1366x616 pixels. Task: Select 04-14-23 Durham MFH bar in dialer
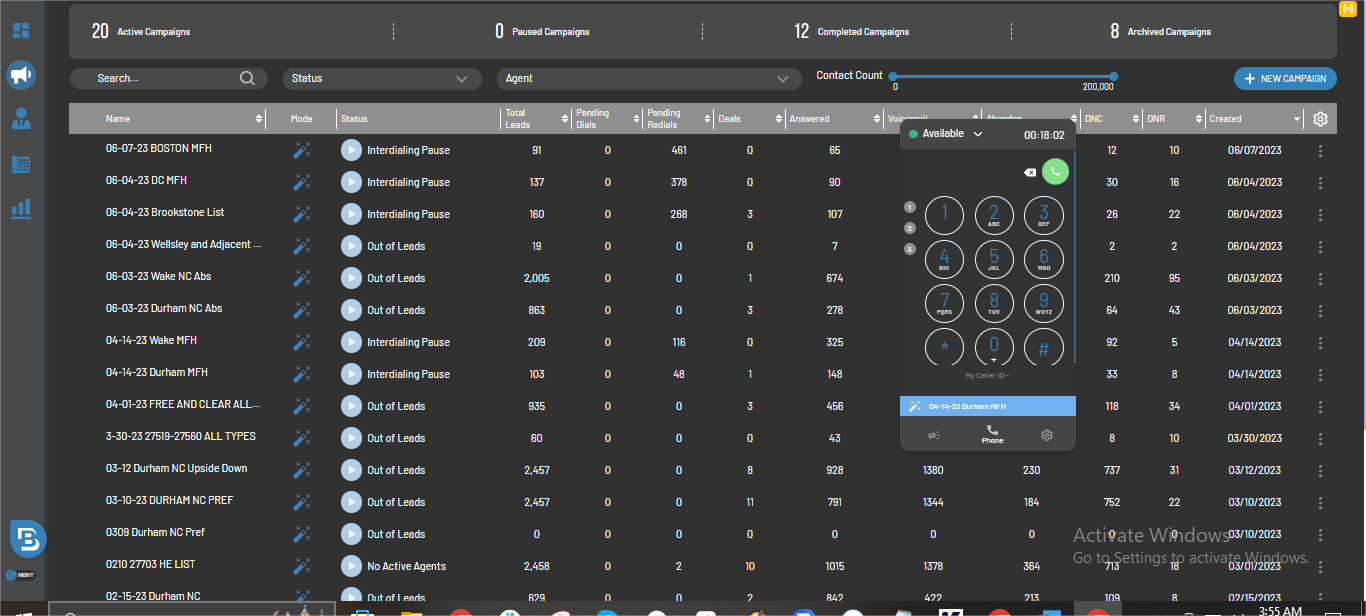click(988, 406)
